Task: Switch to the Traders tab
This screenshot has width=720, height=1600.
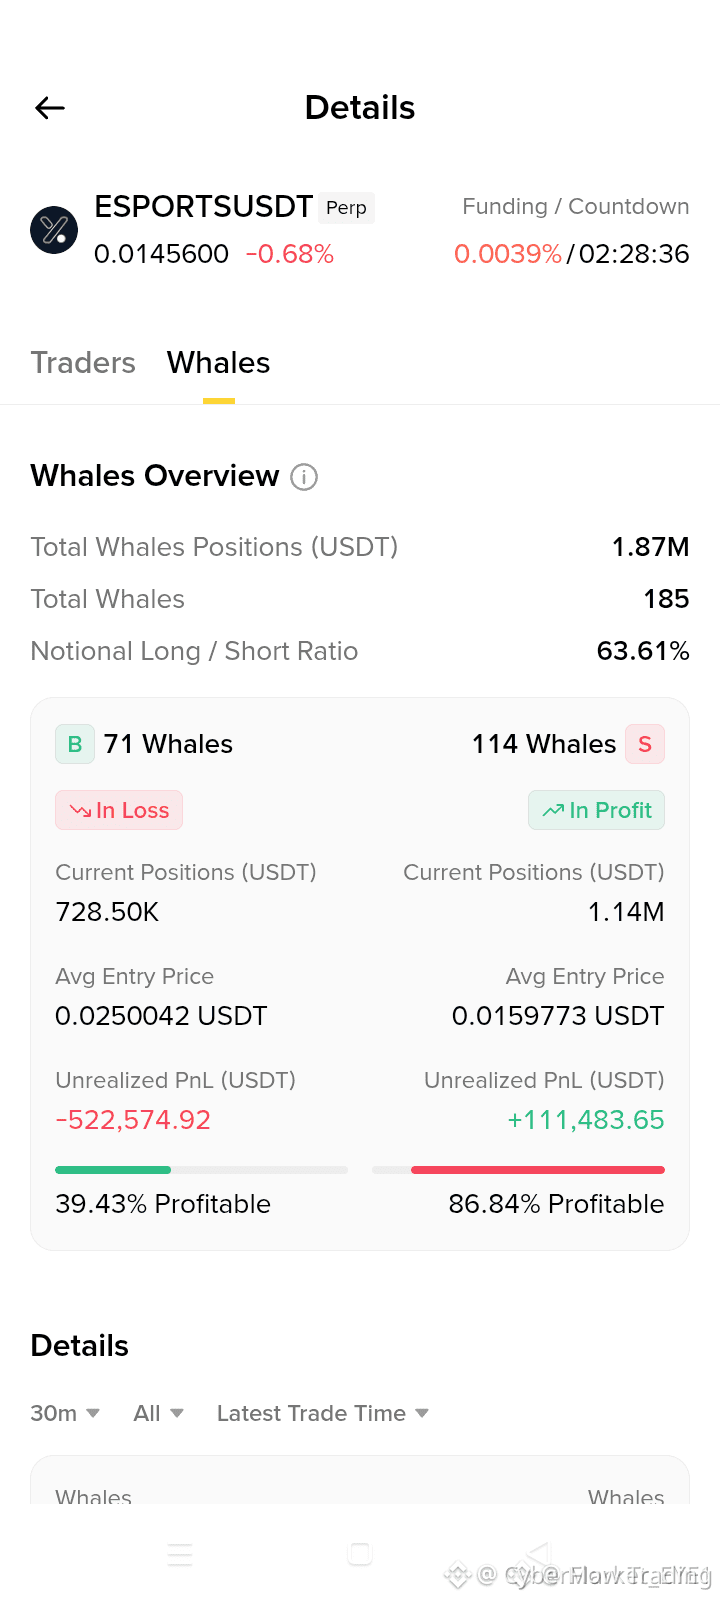Action: pyautogui.click(x=83, y=362)
